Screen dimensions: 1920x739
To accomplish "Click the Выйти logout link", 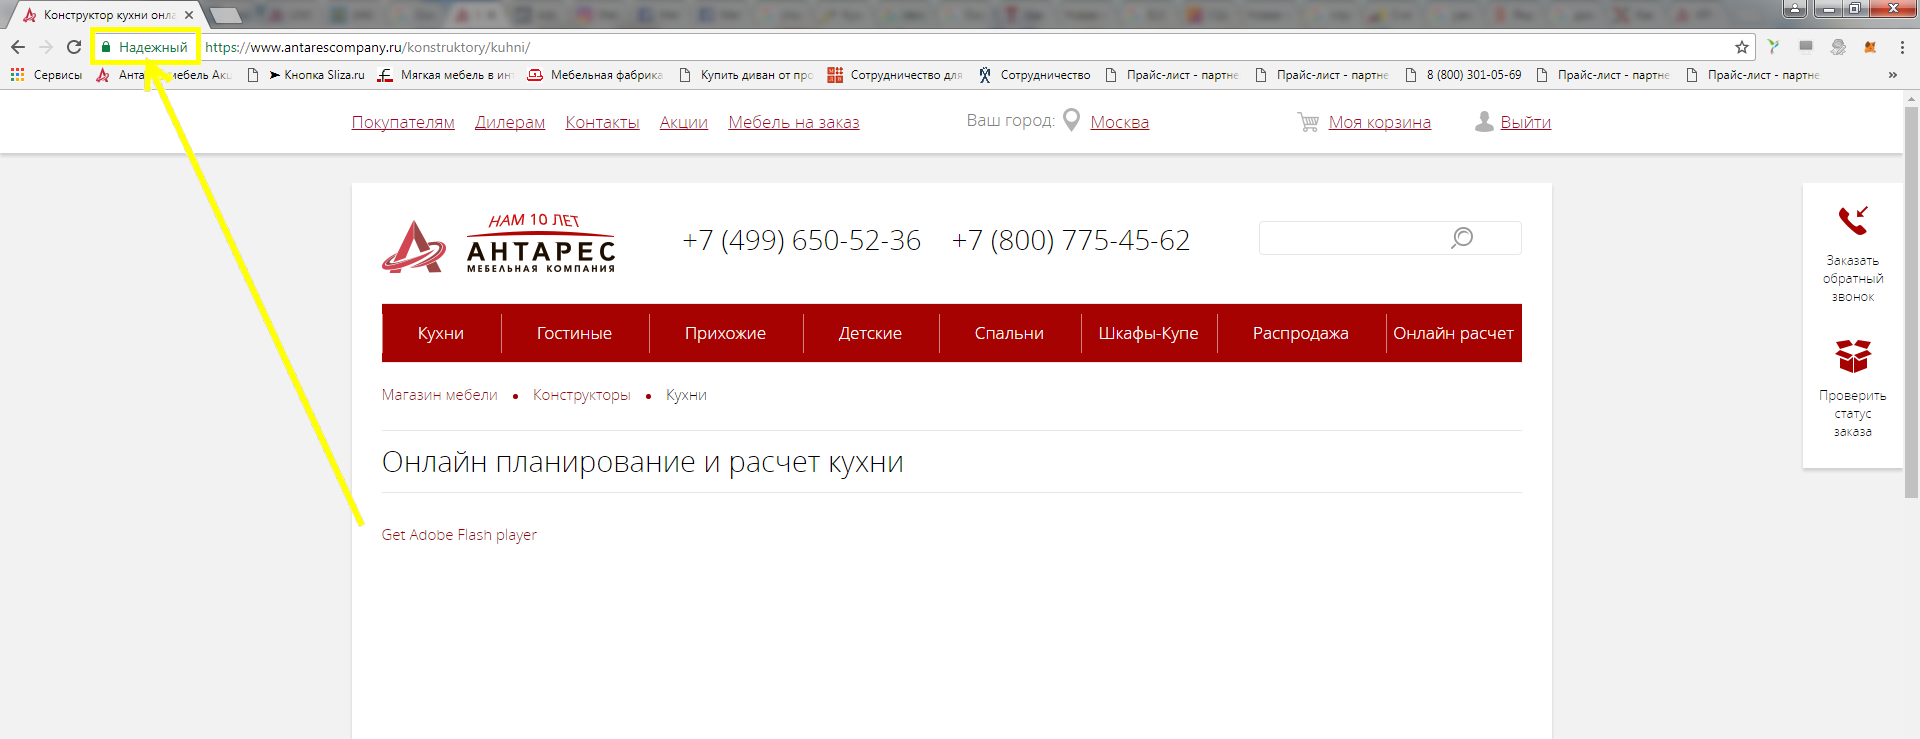I will click(1525, 122).
